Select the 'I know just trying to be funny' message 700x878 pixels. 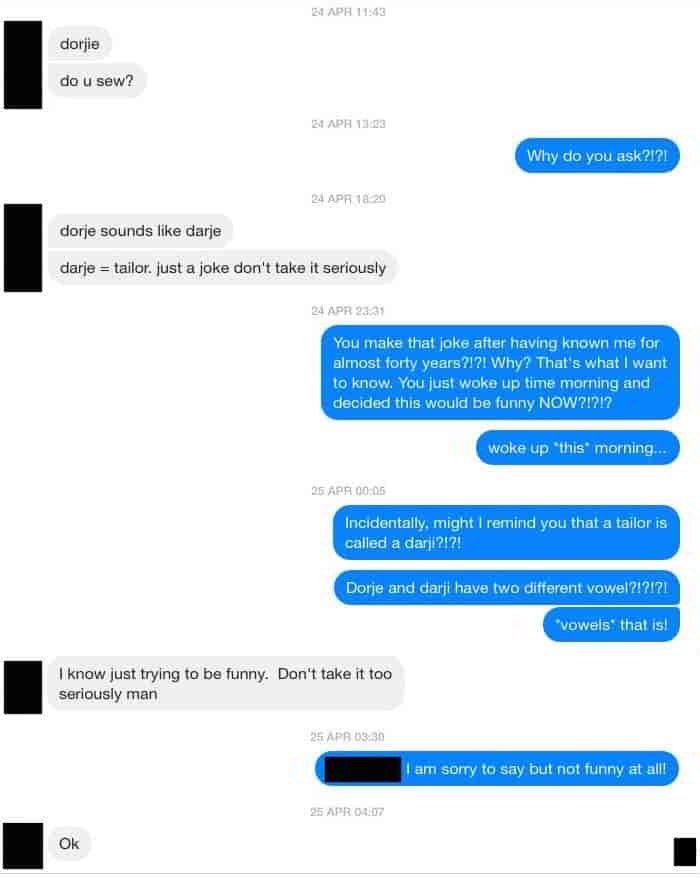[225, 684]
